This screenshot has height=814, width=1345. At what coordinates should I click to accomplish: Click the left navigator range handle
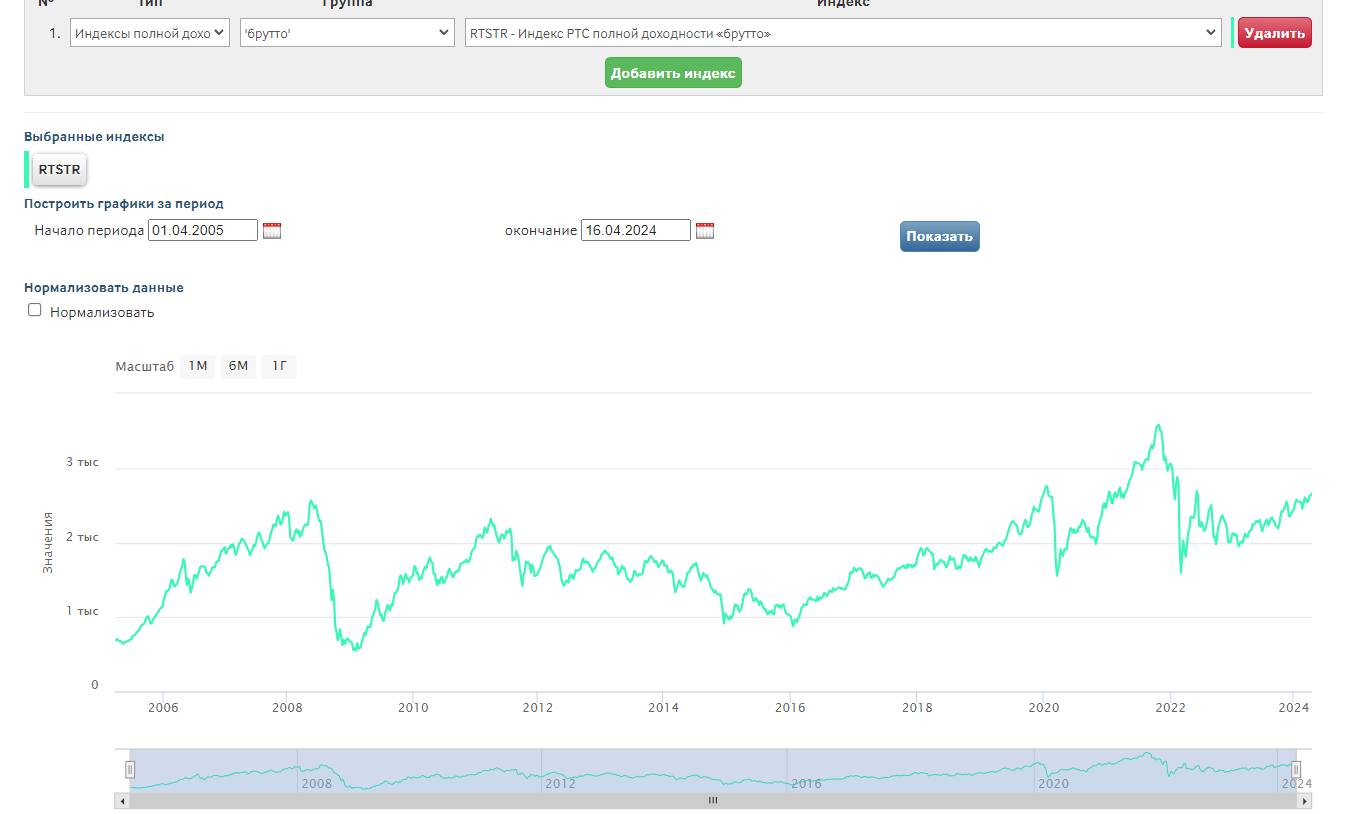coord(130,769)
